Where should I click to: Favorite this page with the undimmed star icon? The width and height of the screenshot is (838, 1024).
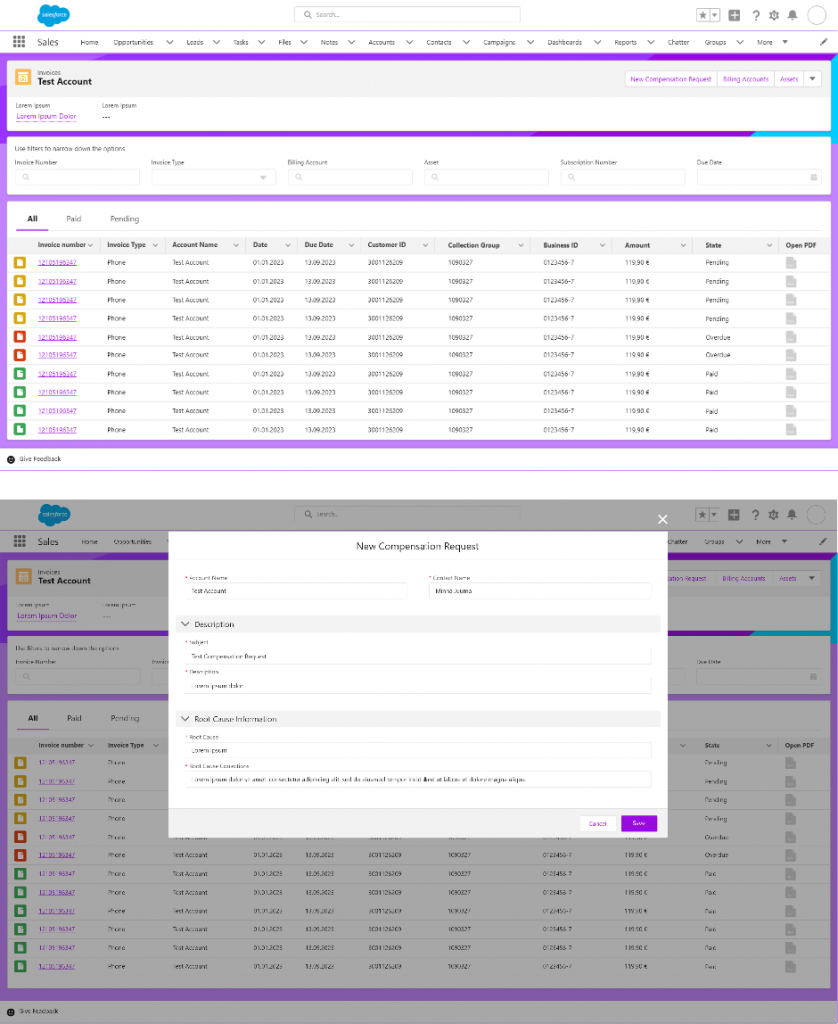tap(703, 15)
